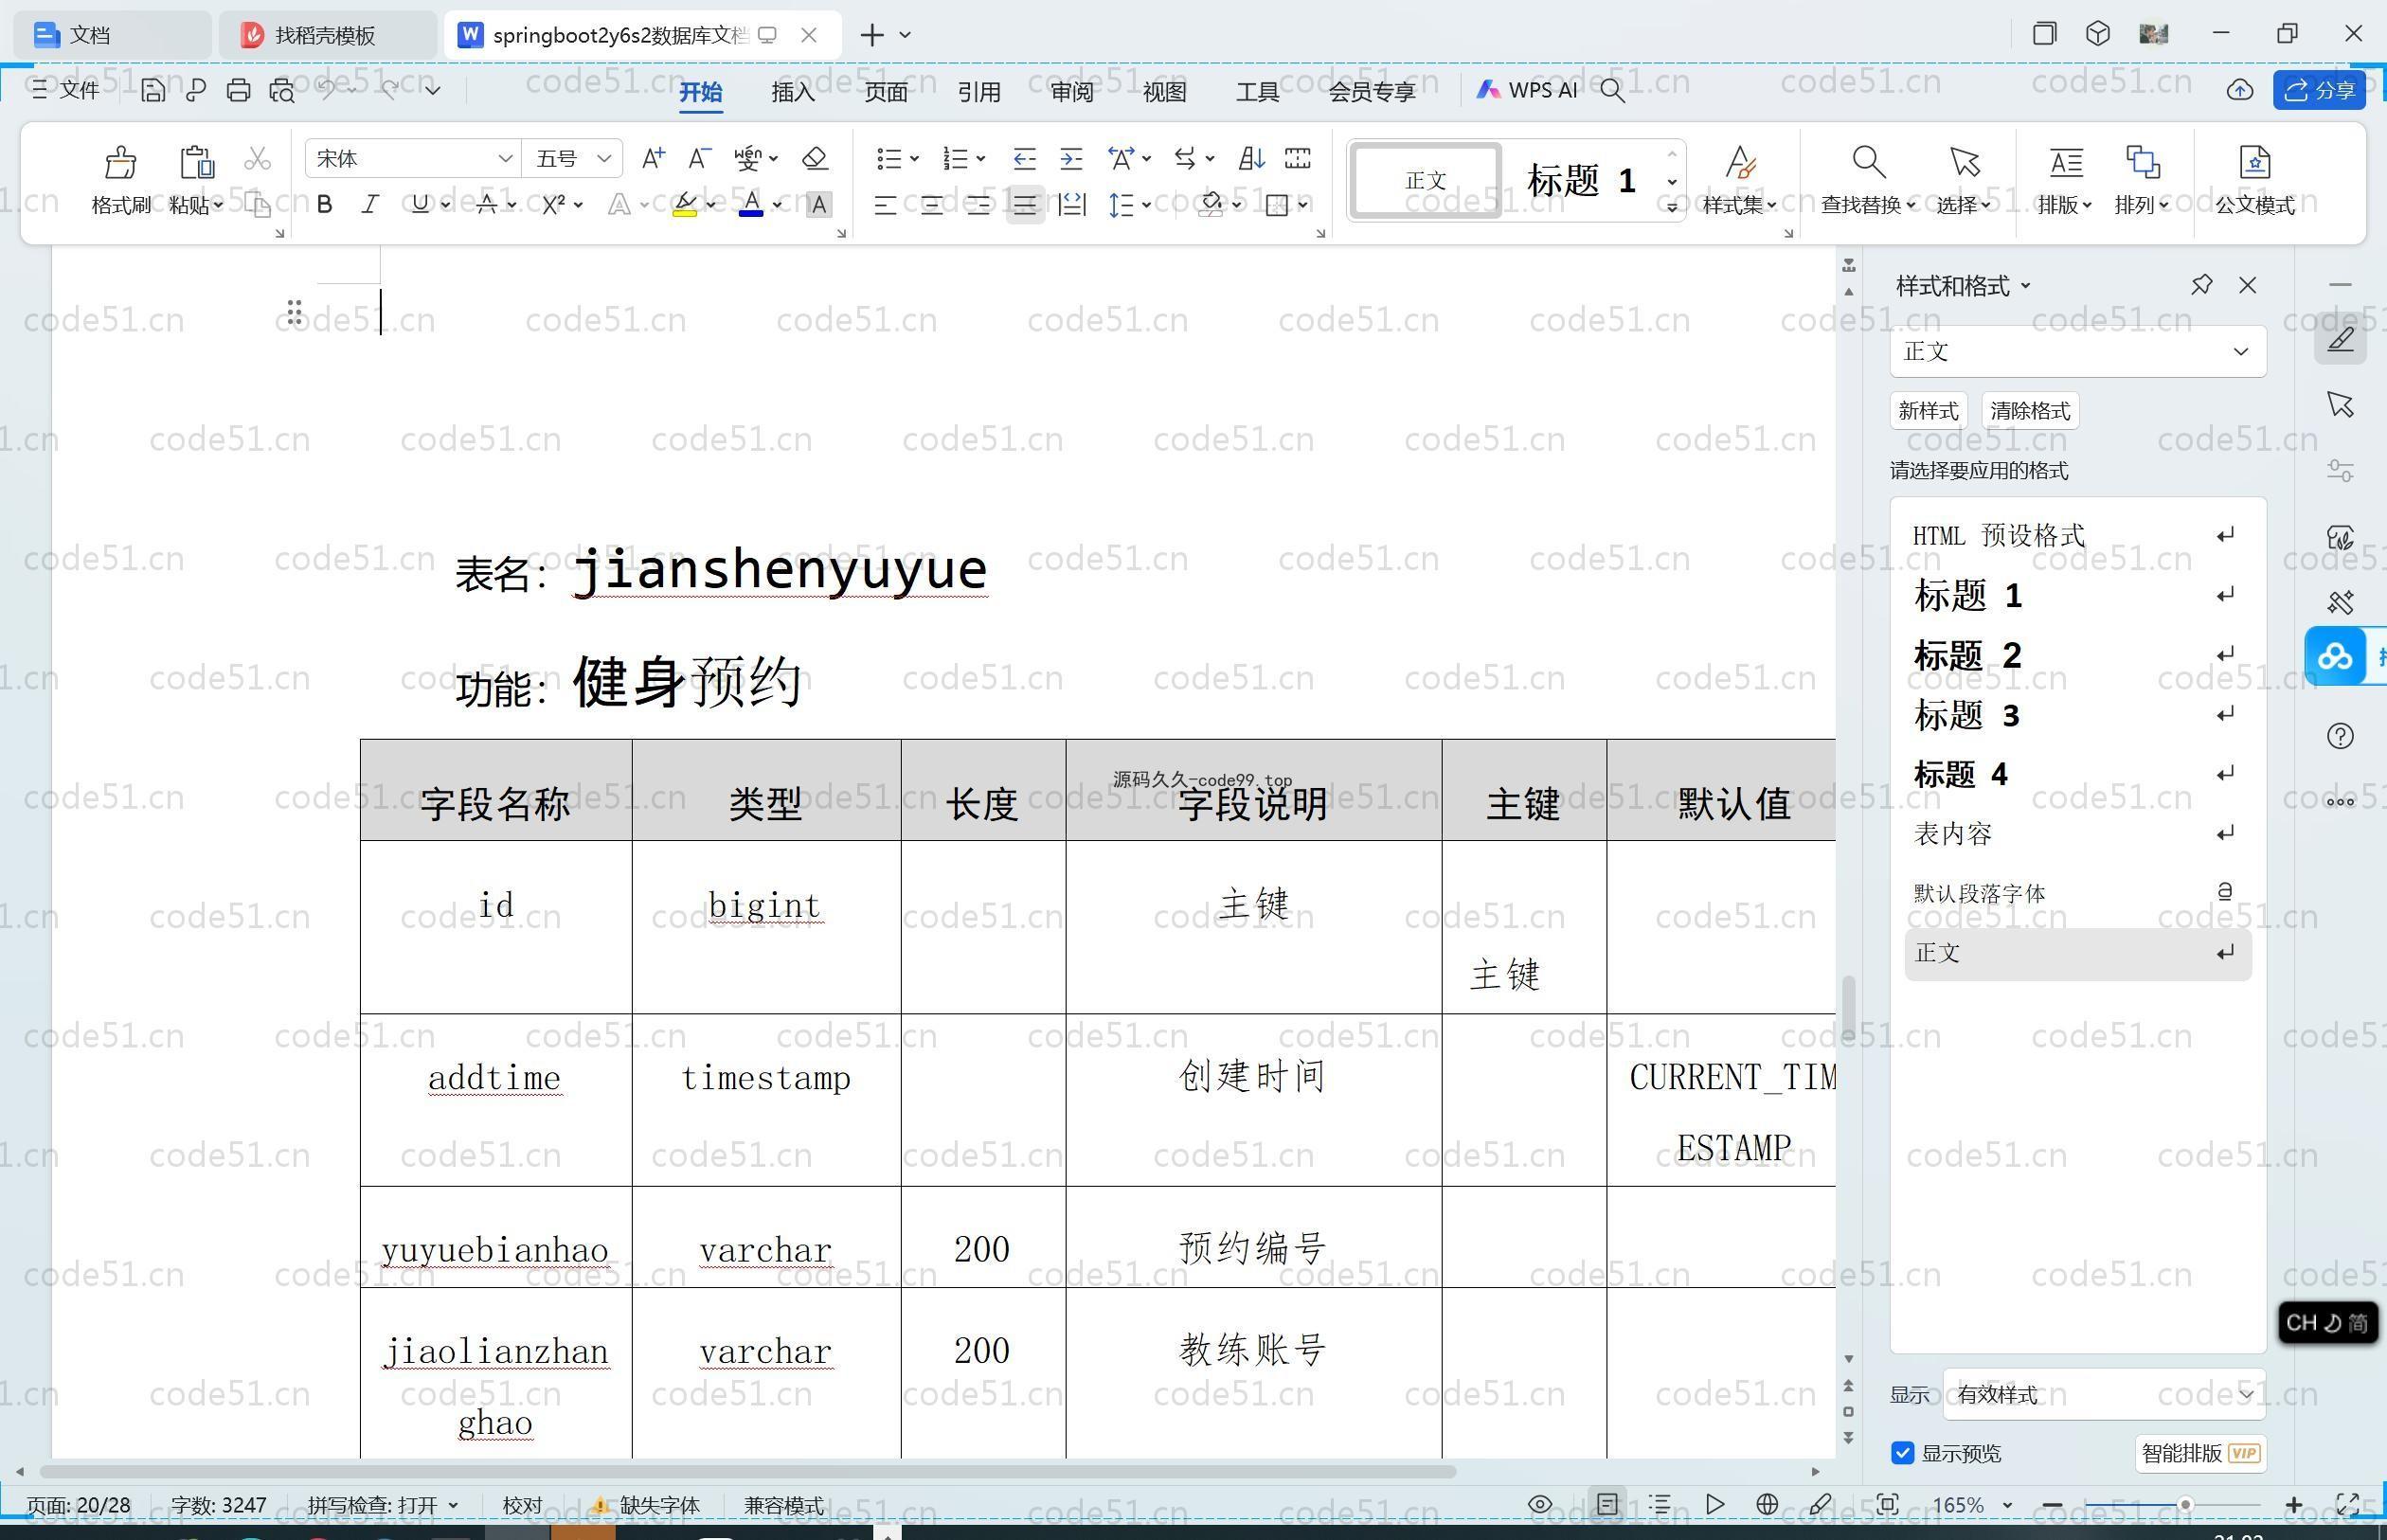Switch to outline view in status bar

click(1660, 1504)
